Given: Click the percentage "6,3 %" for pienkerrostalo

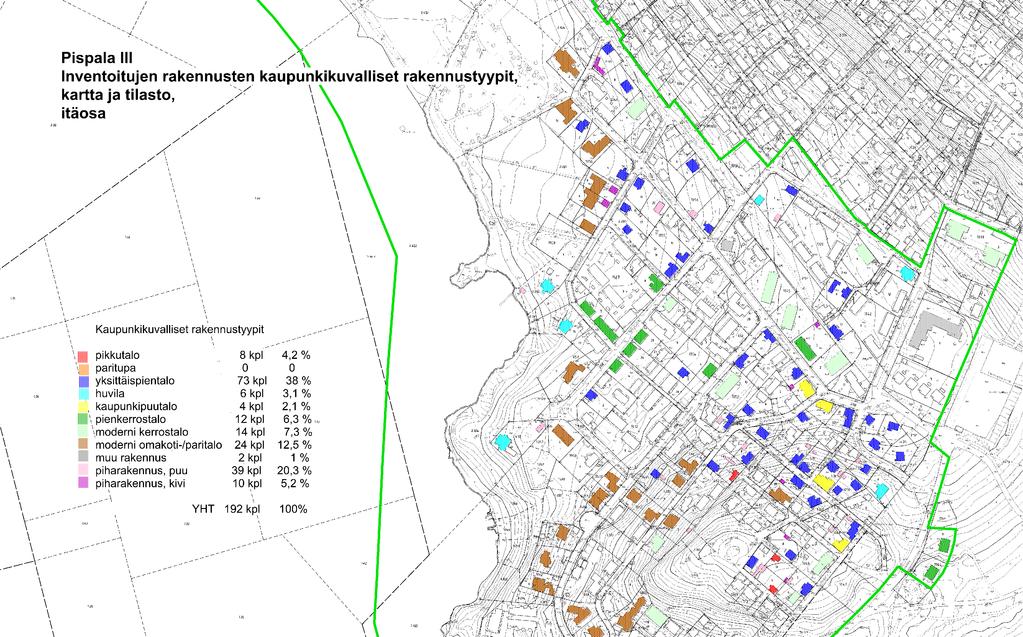Looking at the screenshot, I should (x=297, y=419).
